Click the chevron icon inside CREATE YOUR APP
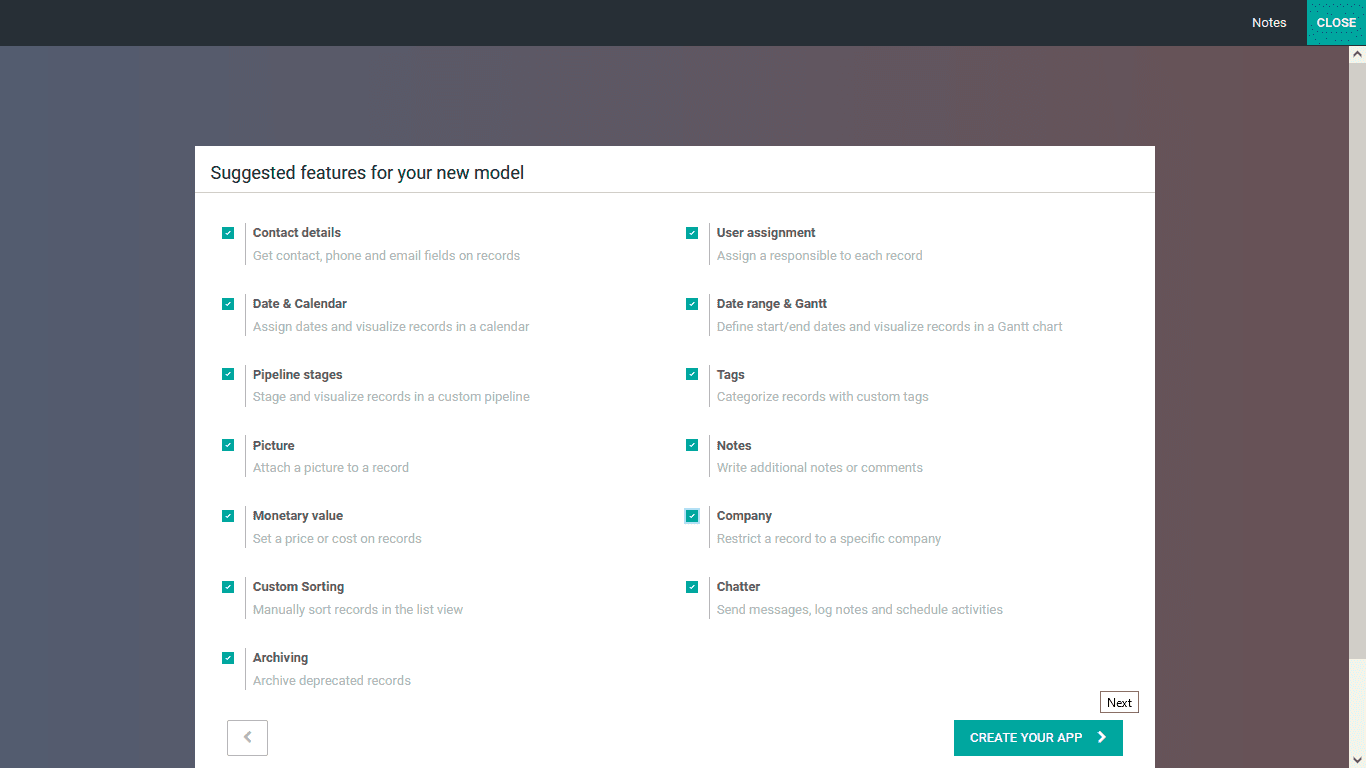The image size is (1366, 768). (x=1100, y=737)
